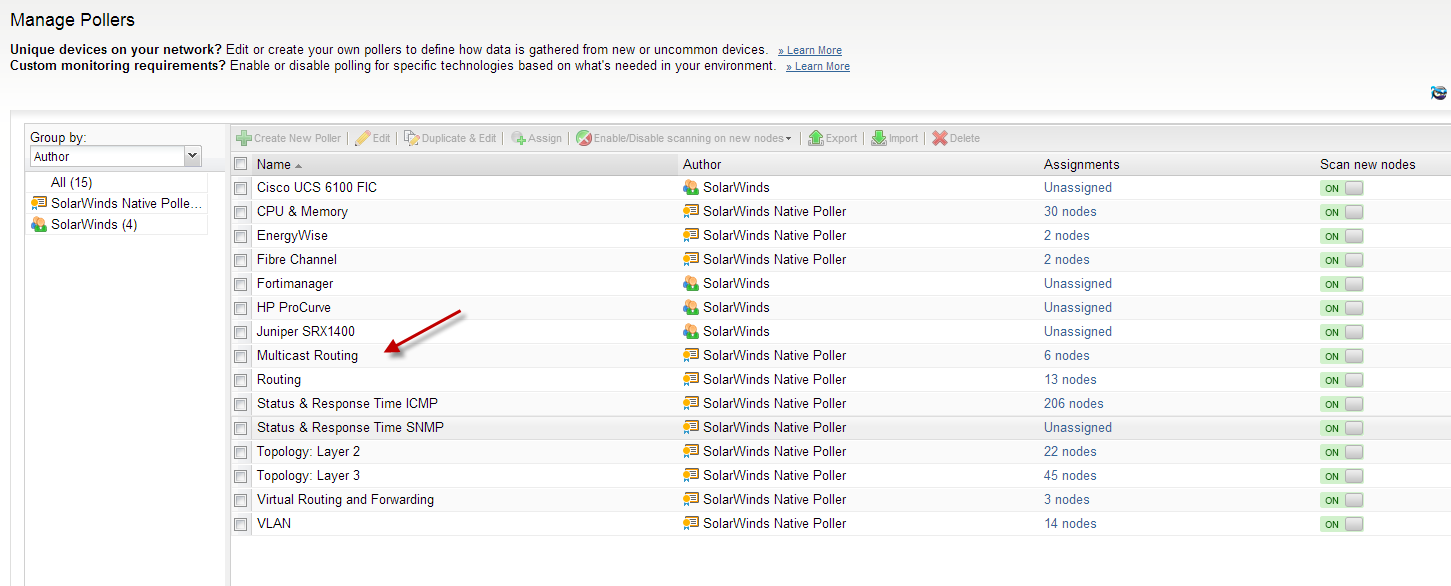This screenshot has height=586, width=1451.
Task: Click the Export arrow icon
Action: click(816, 138)
